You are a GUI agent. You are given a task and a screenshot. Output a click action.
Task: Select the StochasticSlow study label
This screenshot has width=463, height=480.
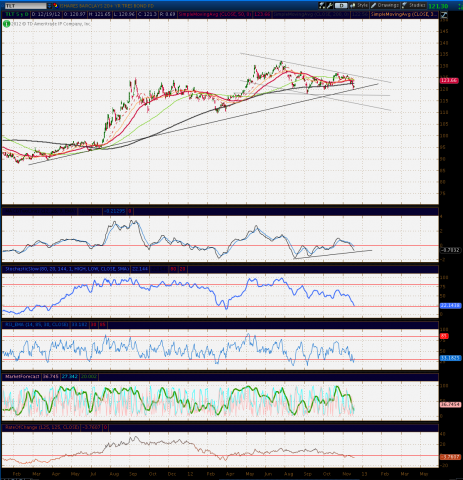tap(67, 269)
